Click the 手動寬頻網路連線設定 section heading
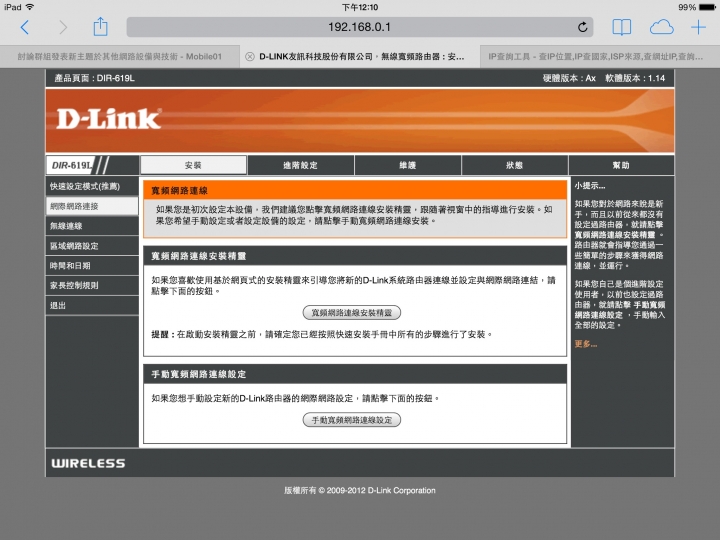720x540 pixels. point(199,374)
